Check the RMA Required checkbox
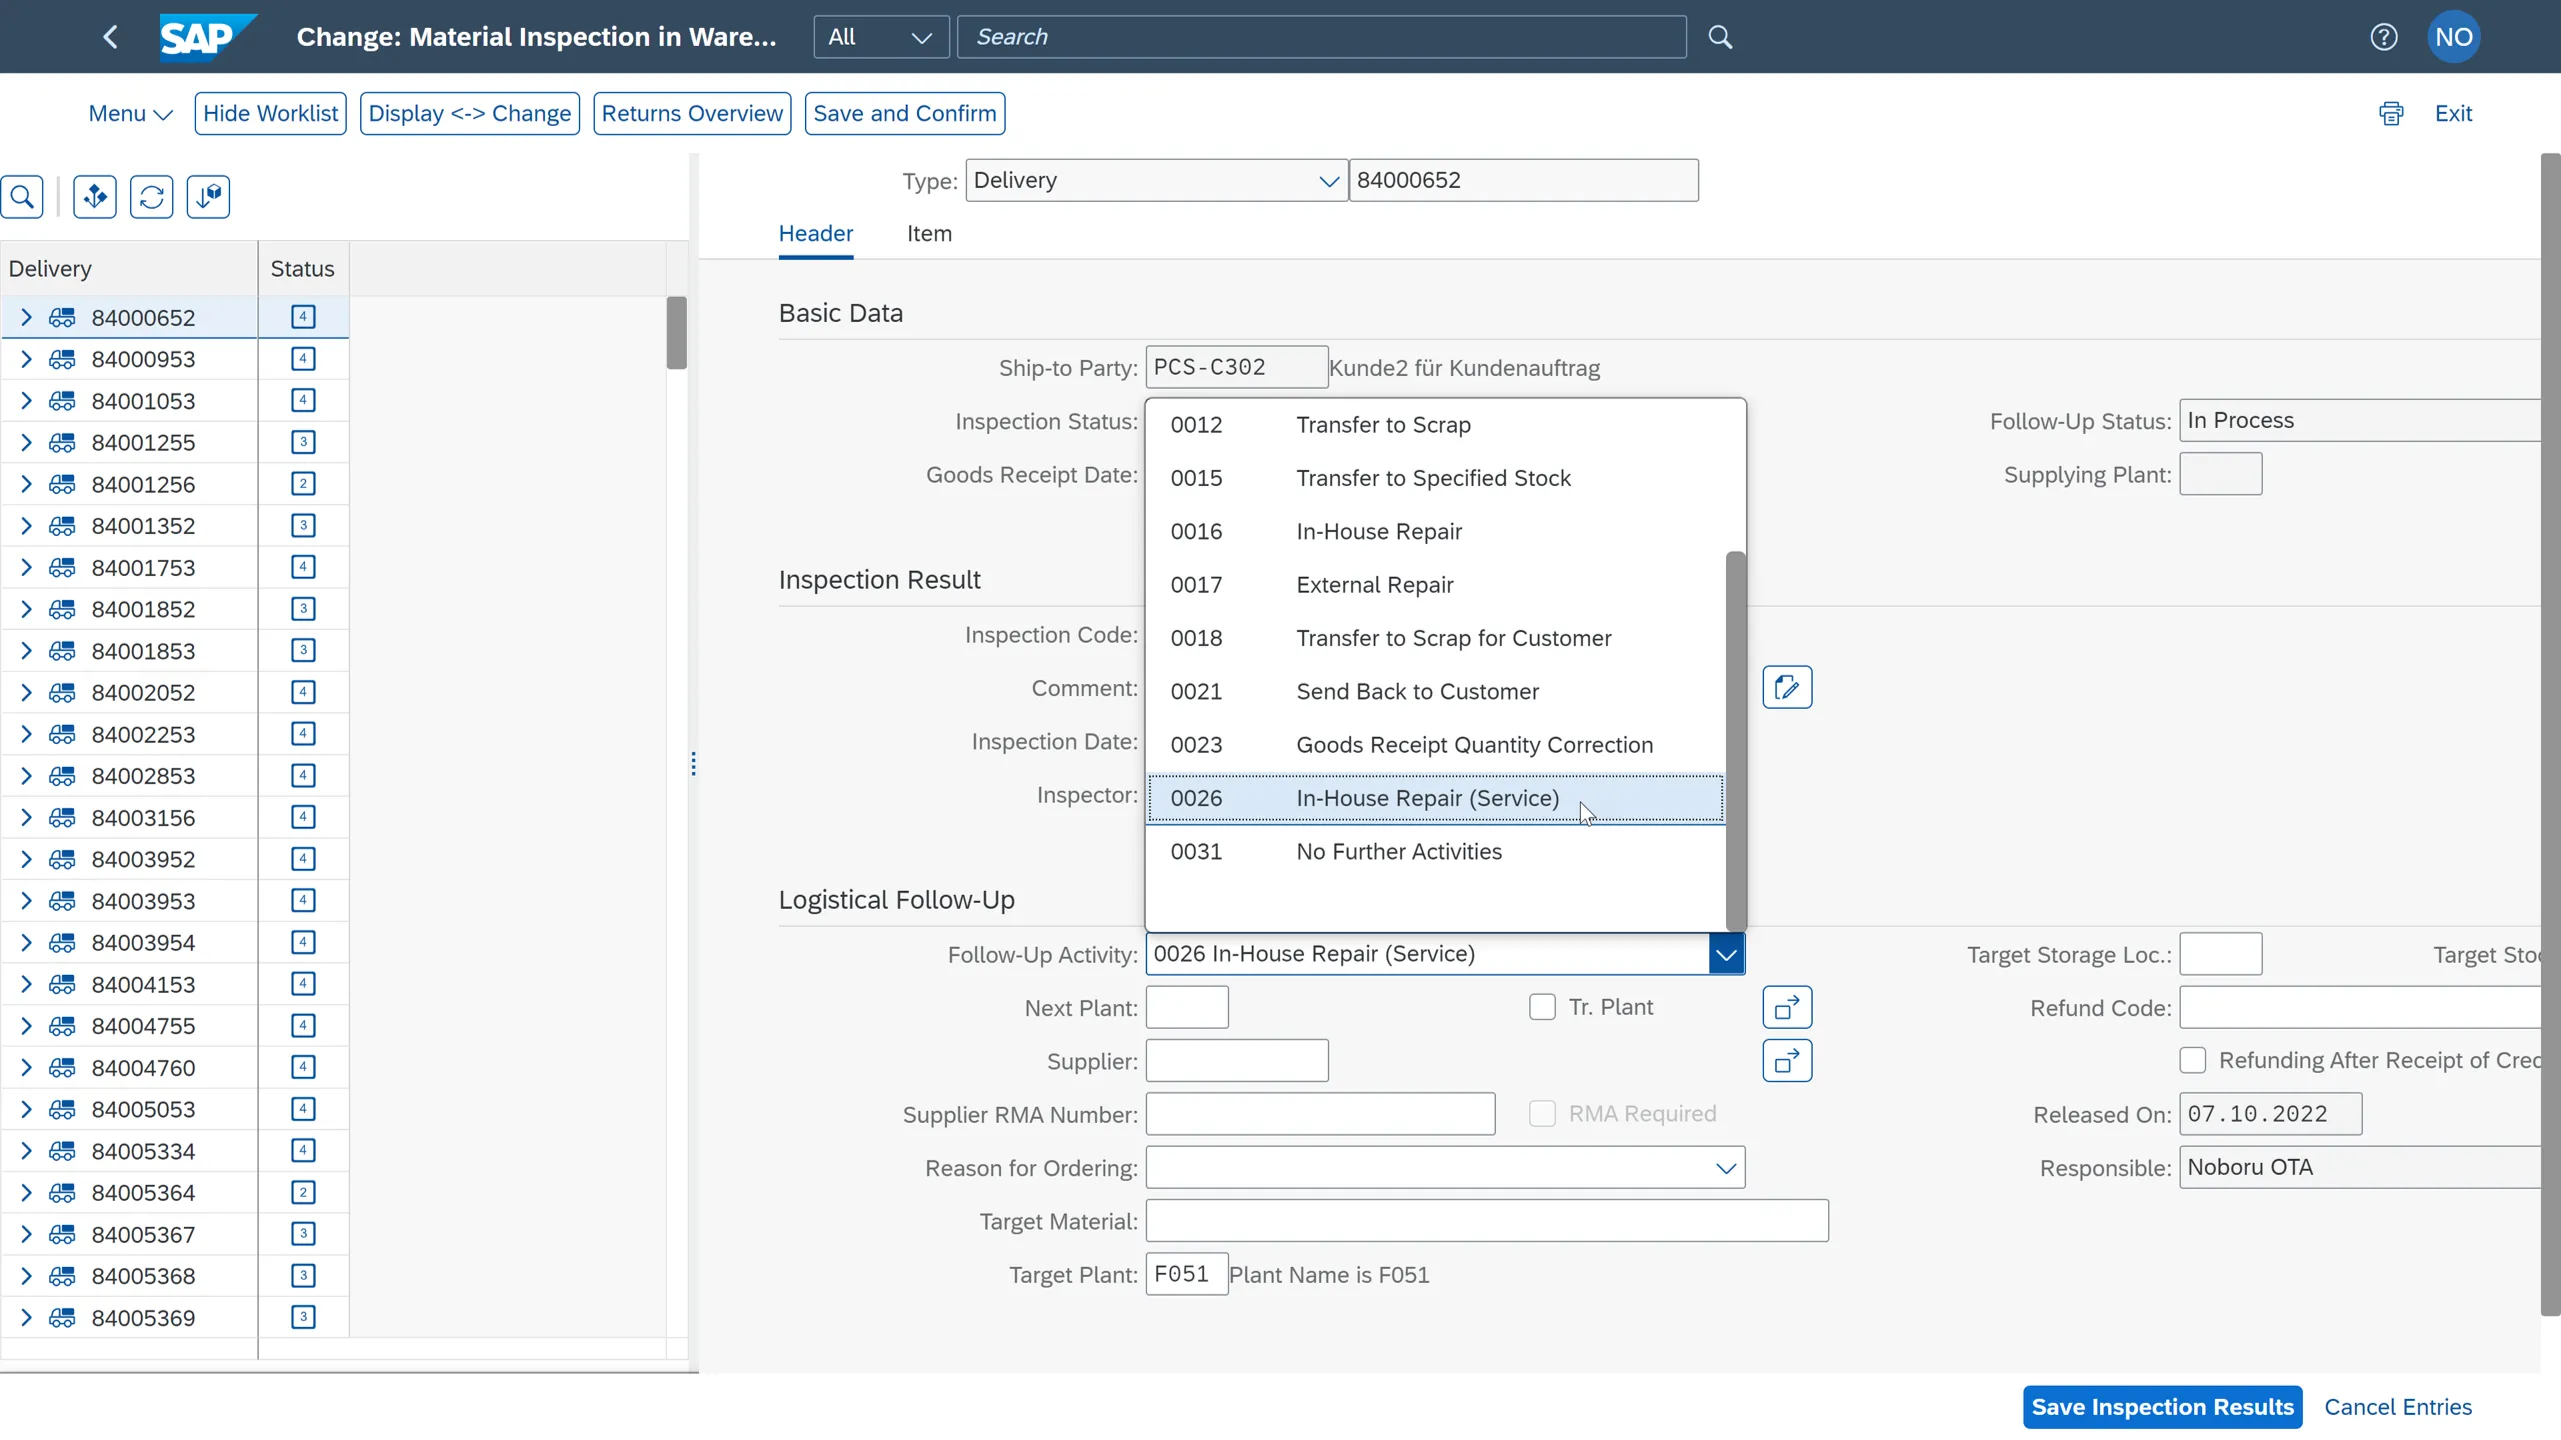2561x1440 pixels. pyautogui.click(x=1541, y=1113)
